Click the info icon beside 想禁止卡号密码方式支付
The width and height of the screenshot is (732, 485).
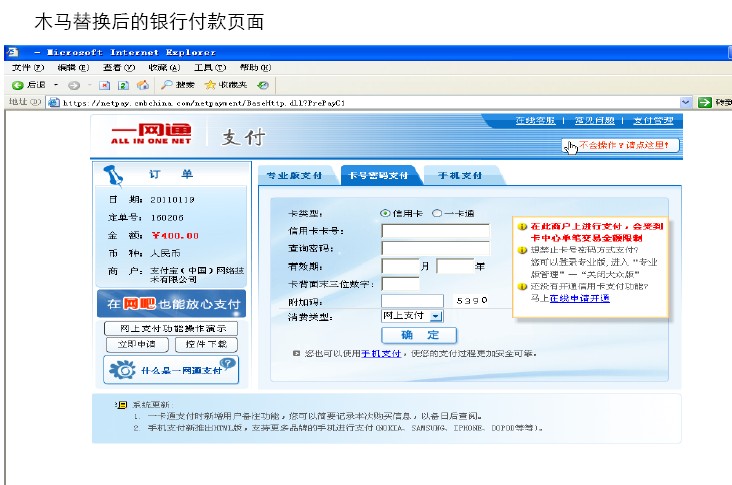pos(522,250)
